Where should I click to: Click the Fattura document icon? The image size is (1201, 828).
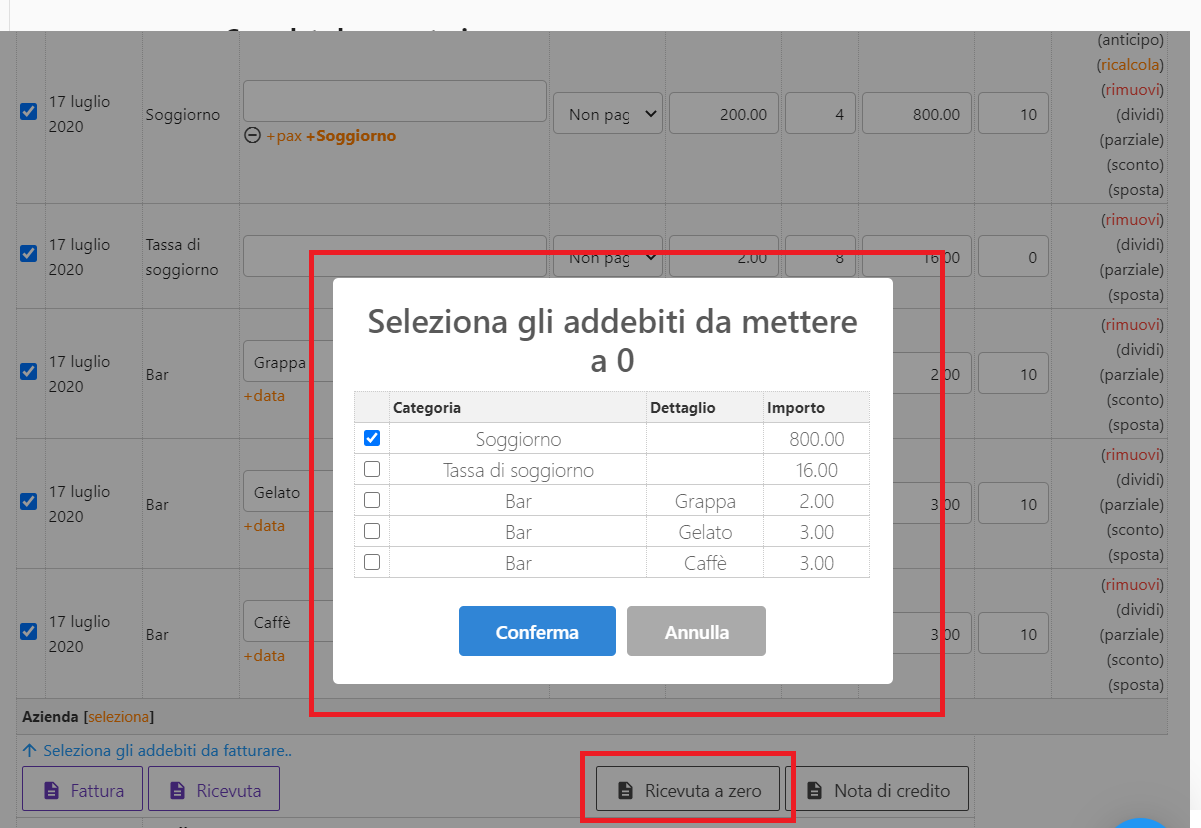(x=52, y=790)
